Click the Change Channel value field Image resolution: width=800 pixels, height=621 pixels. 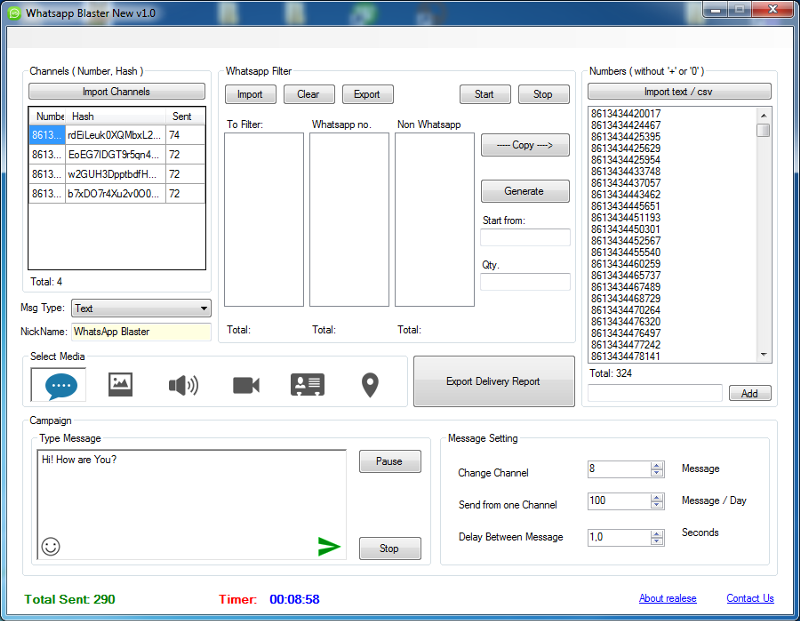click(619, 469)
